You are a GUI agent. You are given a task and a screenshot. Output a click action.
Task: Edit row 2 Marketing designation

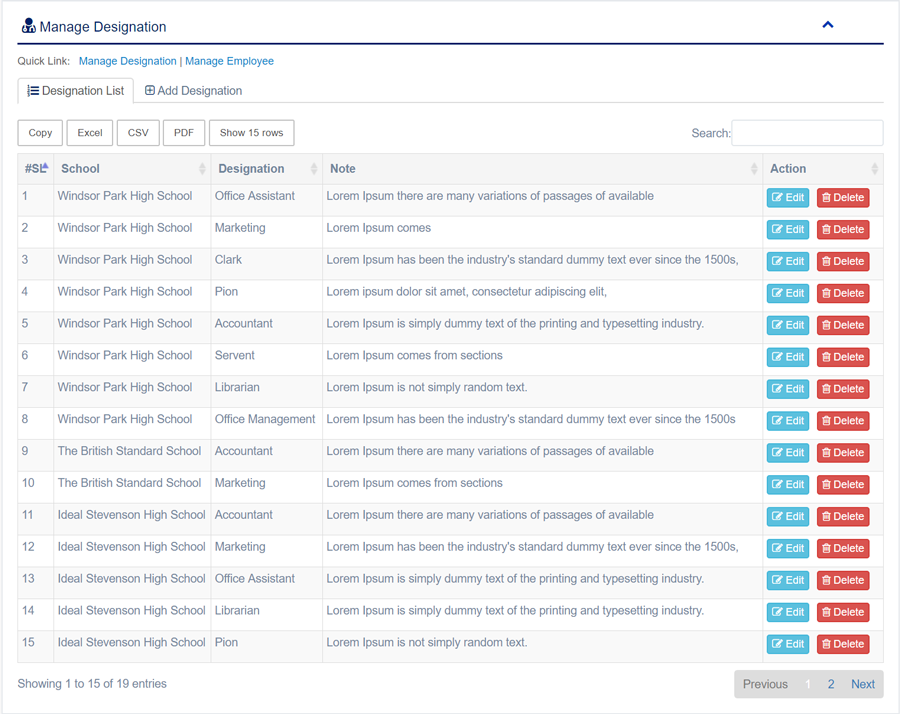pos(788,230)
